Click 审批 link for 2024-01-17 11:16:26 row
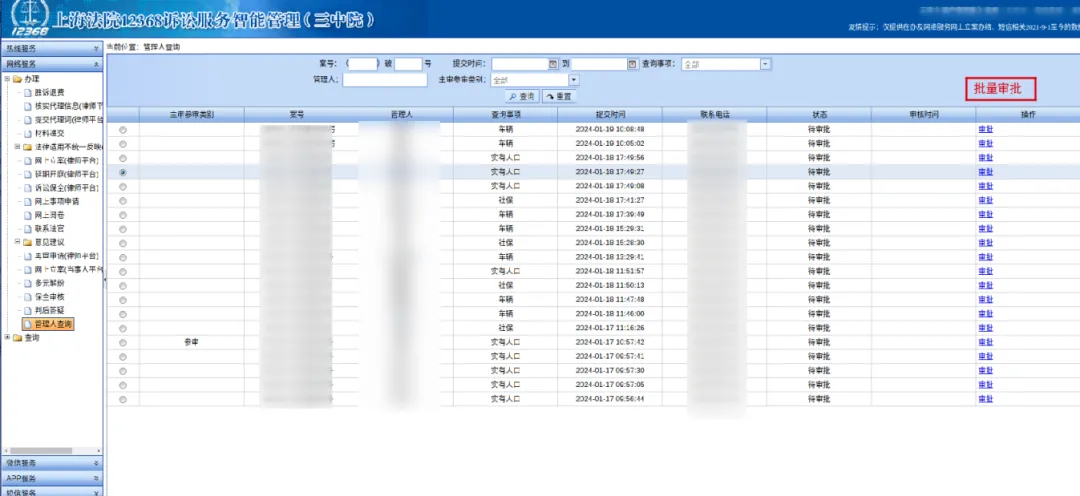The height and width of the screenshot is (496, 1080). (986, 328)
